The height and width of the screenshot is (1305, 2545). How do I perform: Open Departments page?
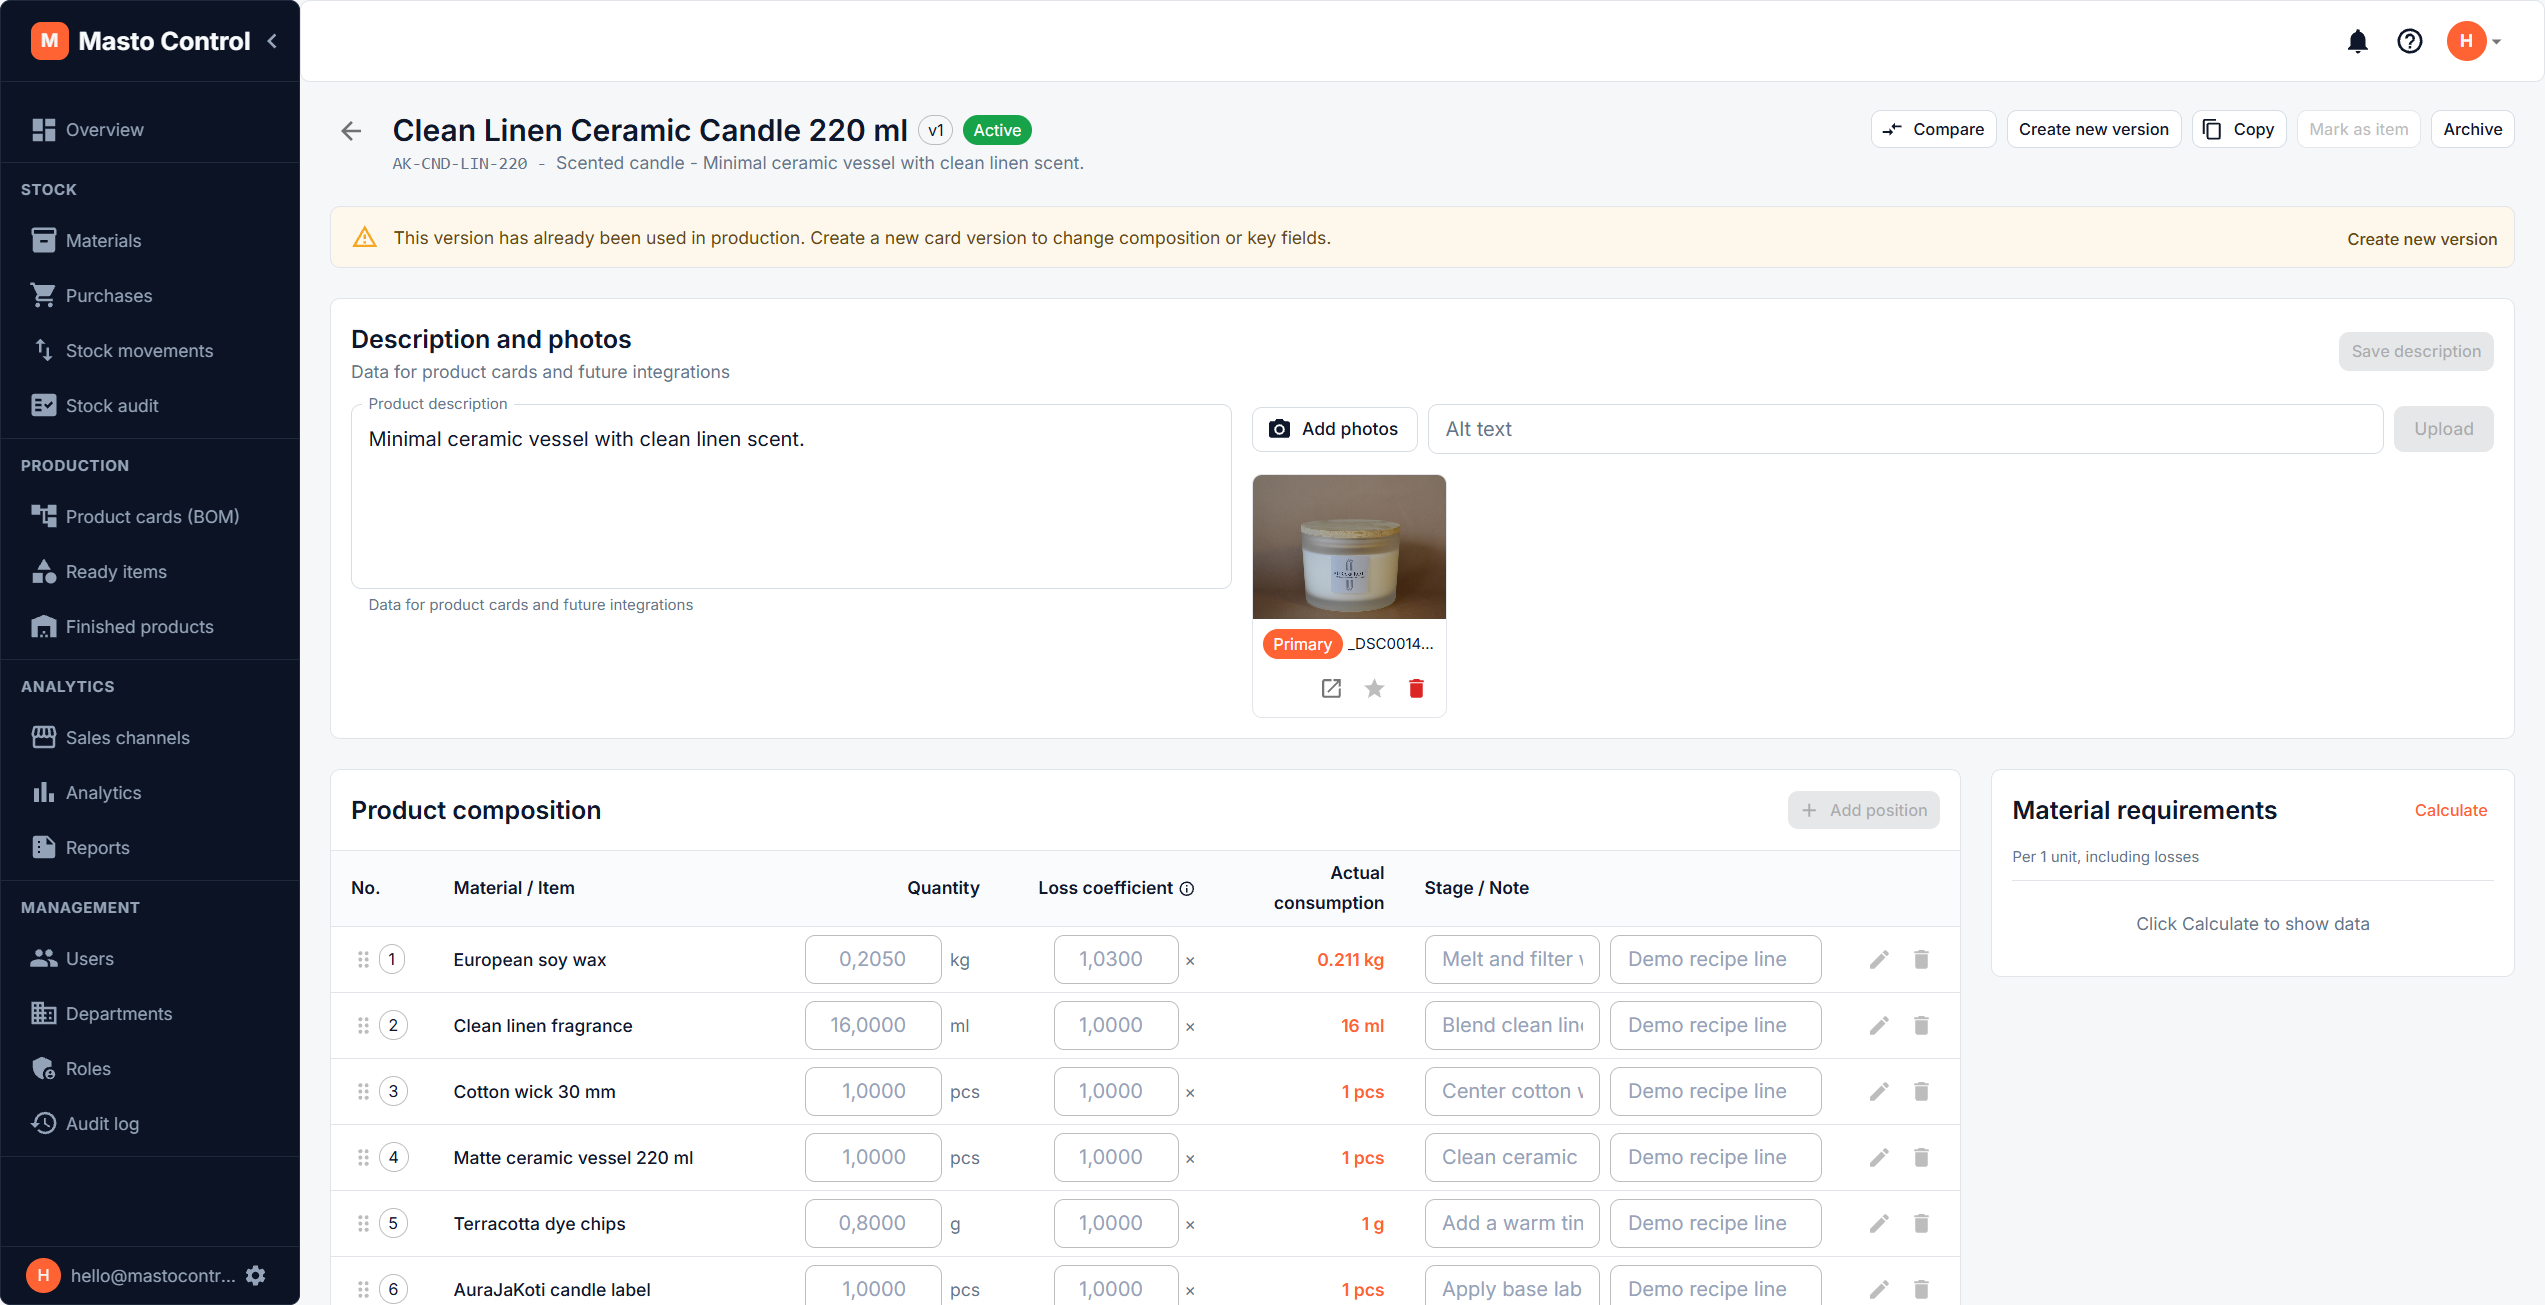tap(150, 1013)
